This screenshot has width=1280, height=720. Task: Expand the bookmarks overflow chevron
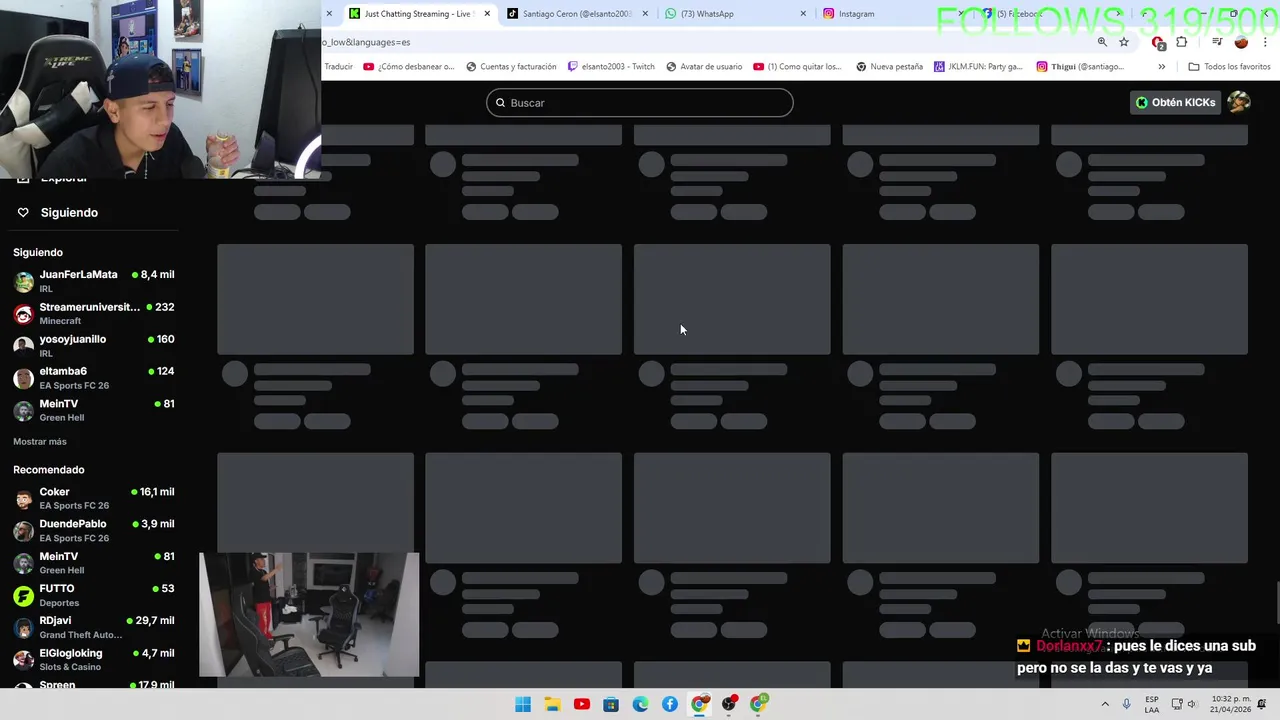point(1161,67)
